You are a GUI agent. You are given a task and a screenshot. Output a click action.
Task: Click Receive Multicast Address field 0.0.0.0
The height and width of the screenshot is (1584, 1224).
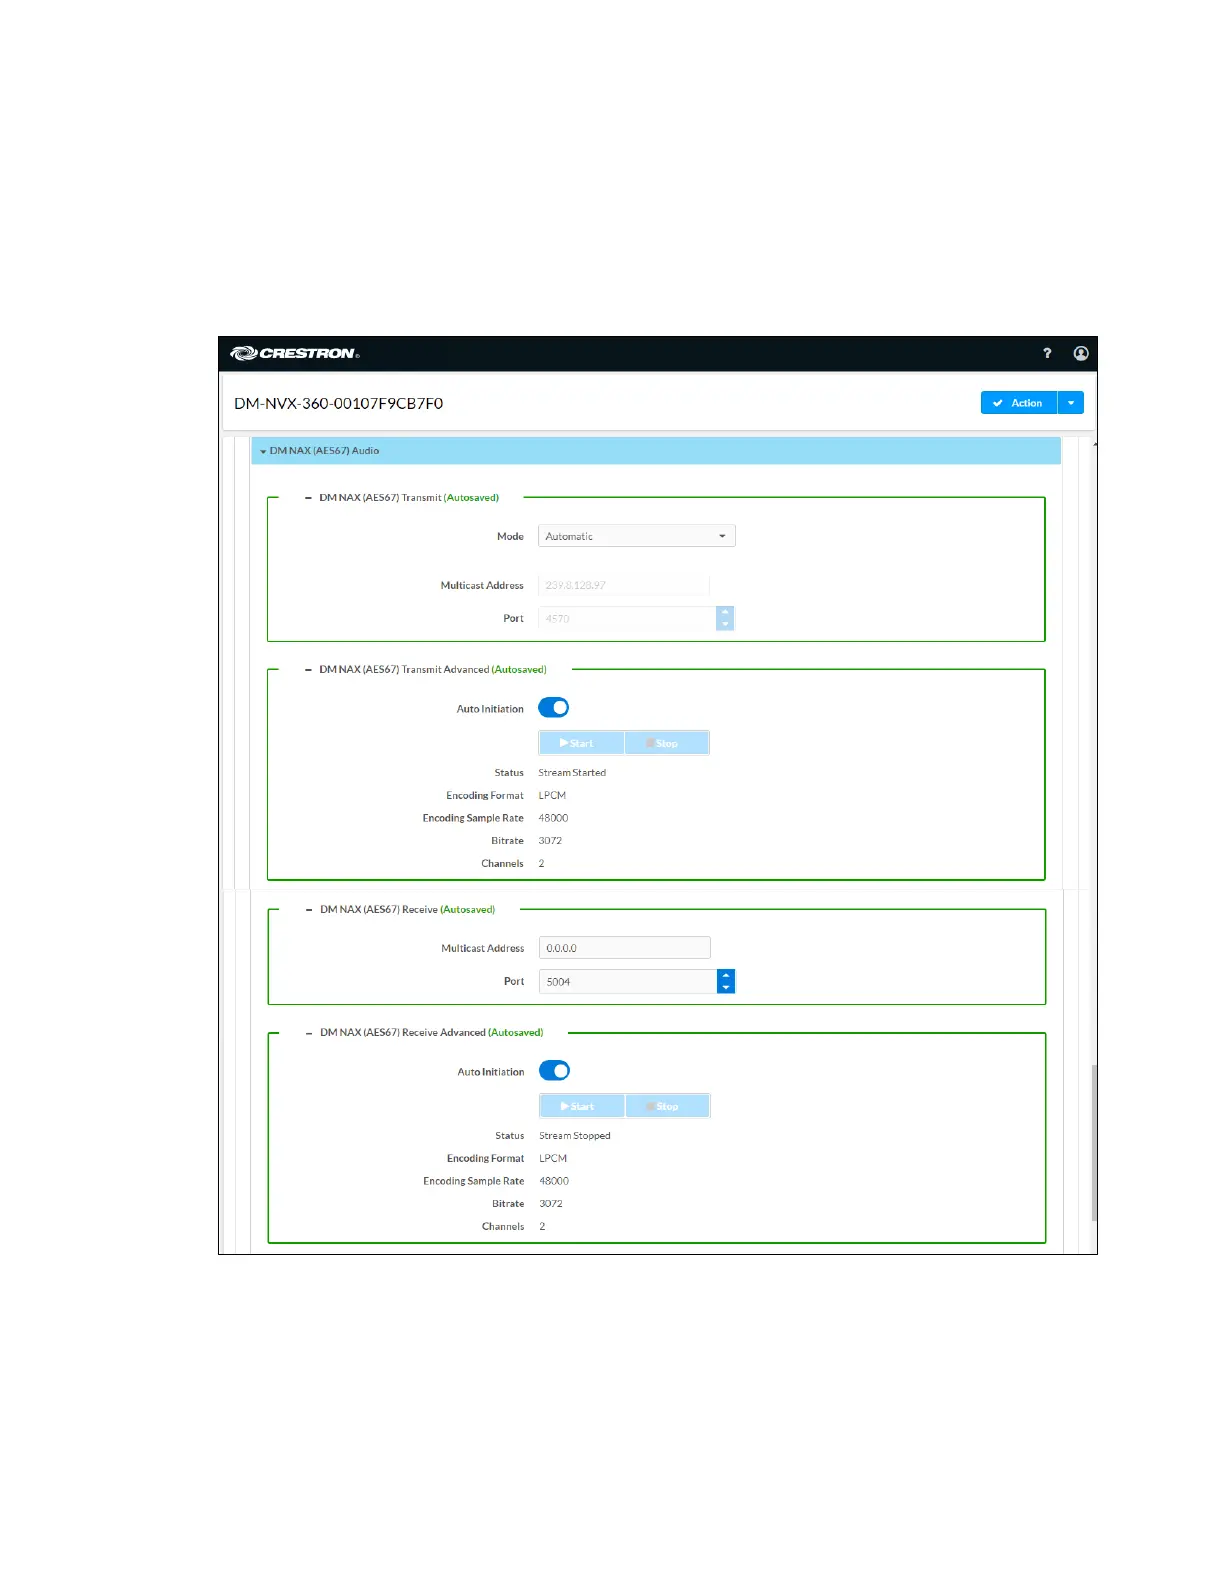pyautogui.click(x=625, y=948)
